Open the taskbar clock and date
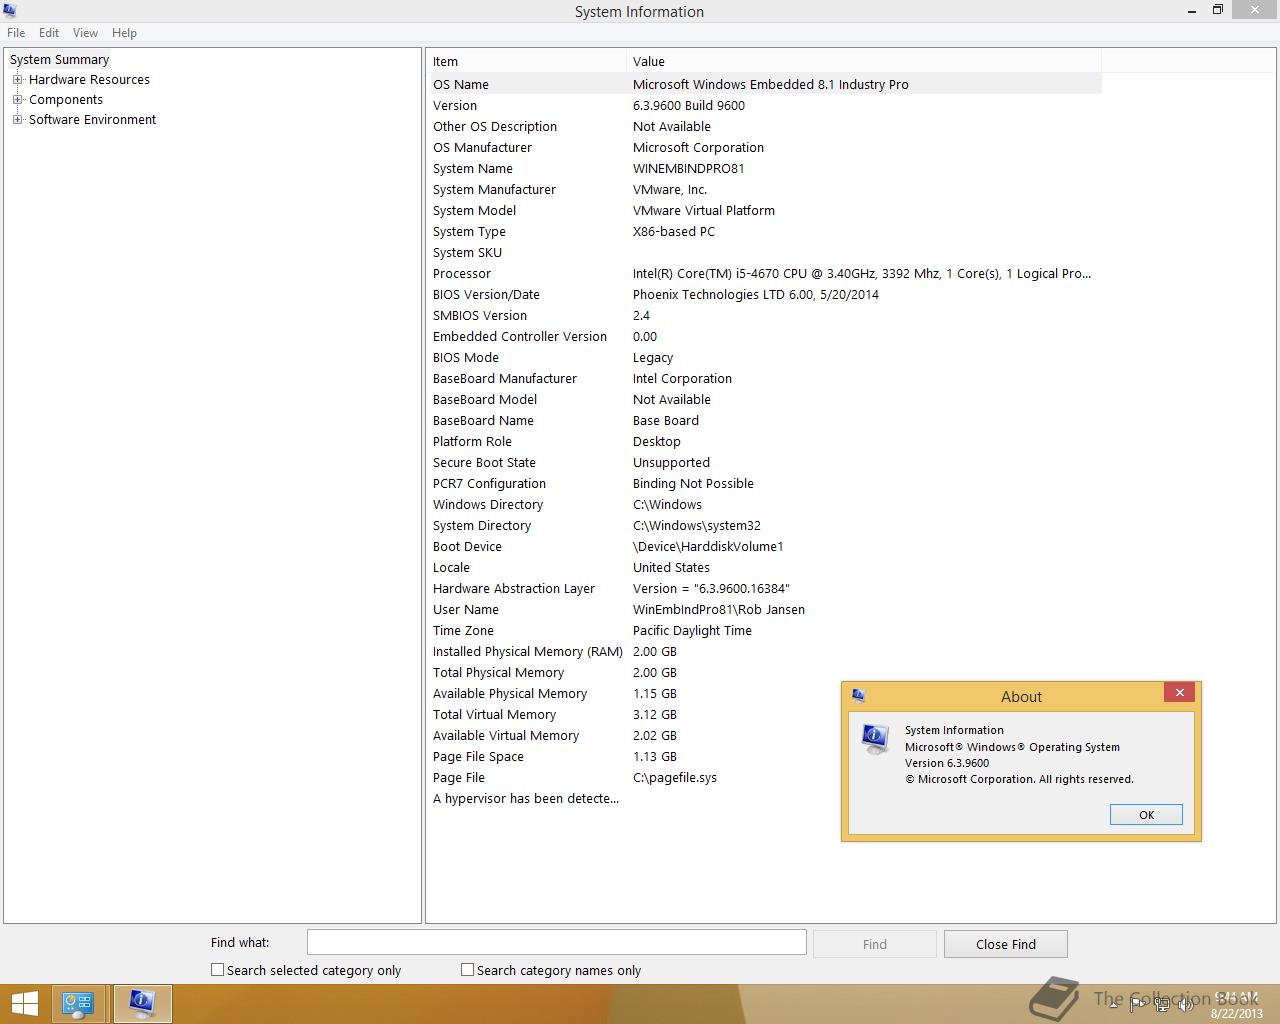This screenshot has height=1024, width=1280. [1236, 1005]
